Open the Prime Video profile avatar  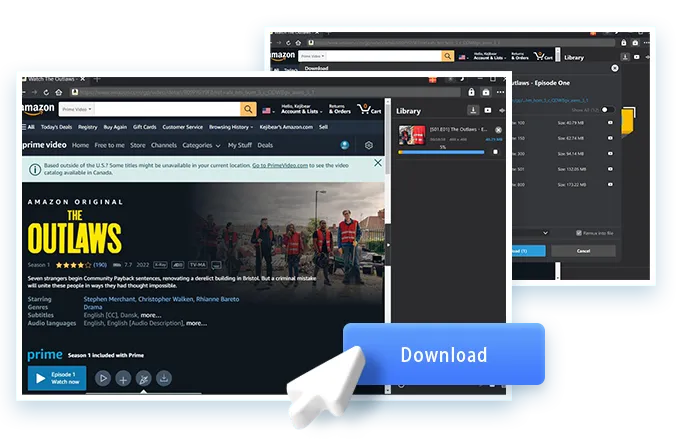tap(345, 145)
